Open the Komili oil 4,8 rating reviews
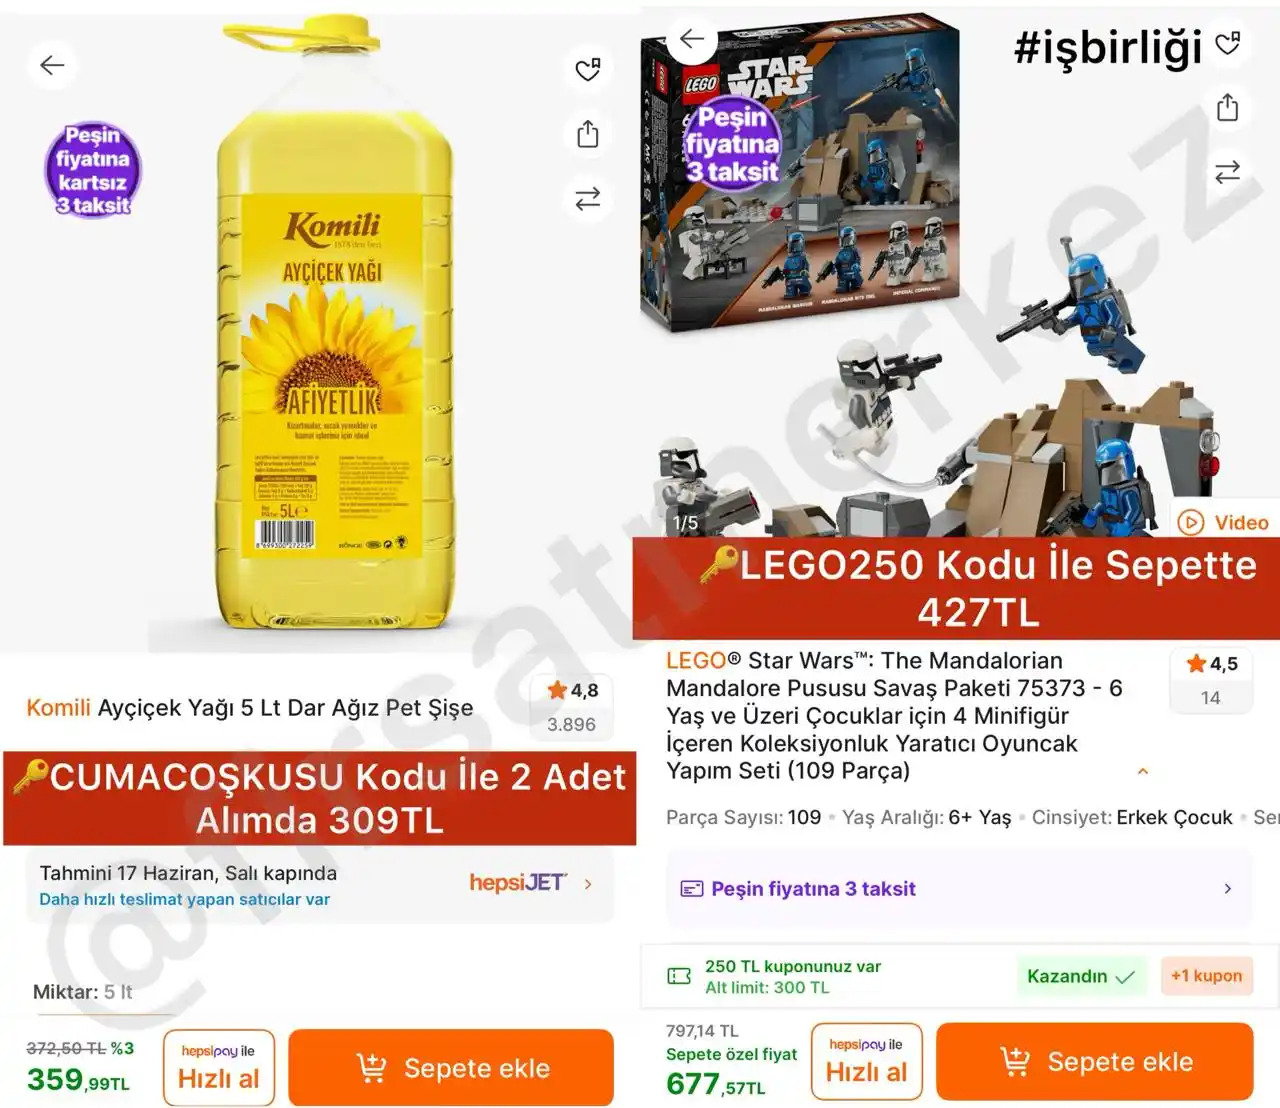The height and width of the screenshot is (1108, 1280). [x=572, y=706]
